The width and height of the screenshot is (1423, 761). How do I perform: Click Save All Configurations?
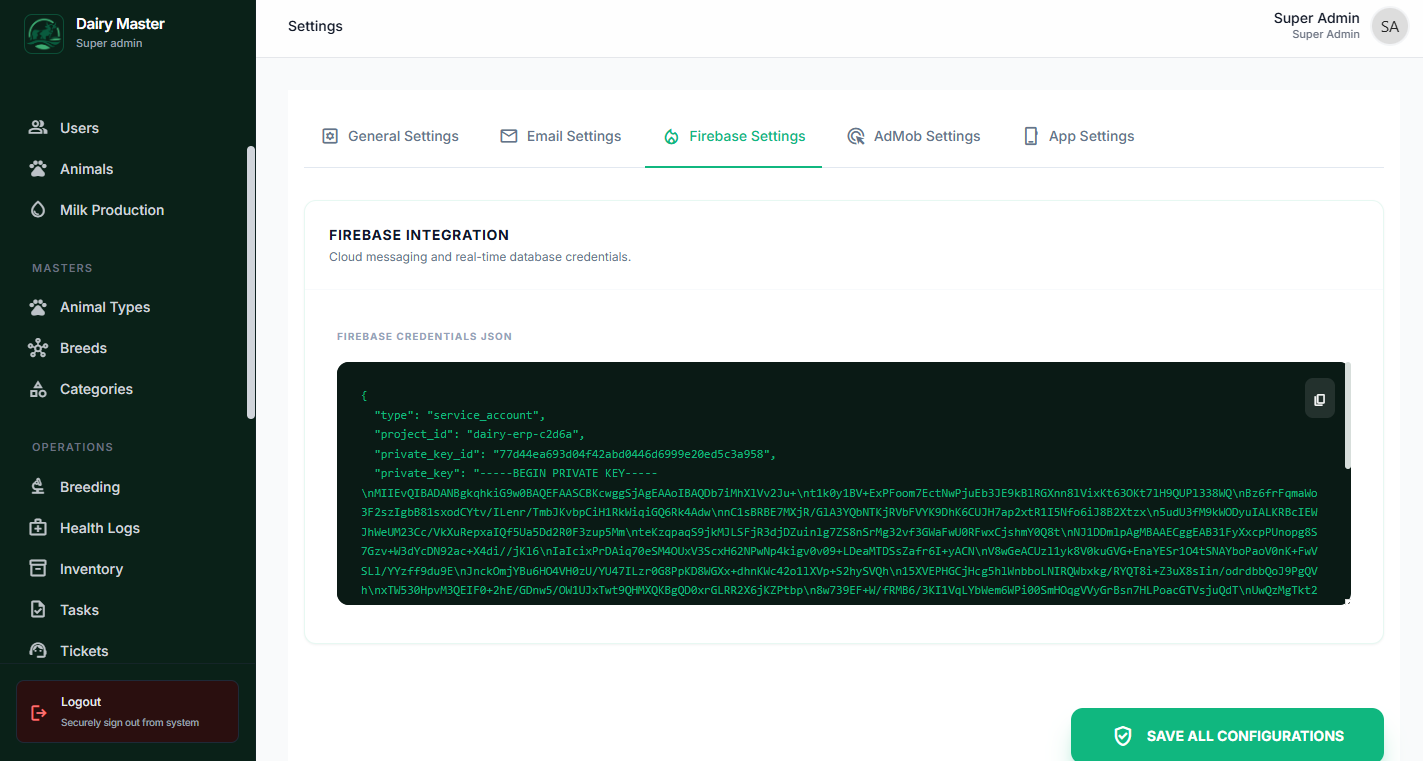click(x=1227, y=735)
